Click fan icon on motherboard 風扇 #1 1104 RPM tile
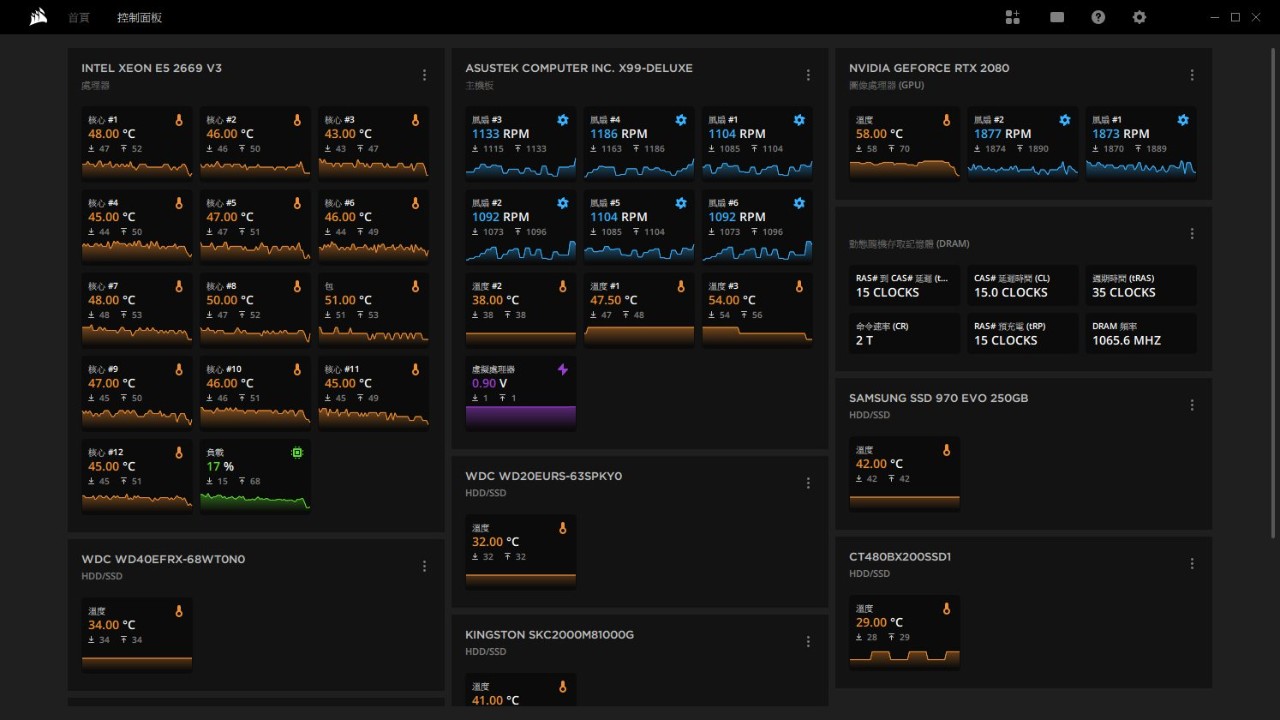 pos(799,120)
